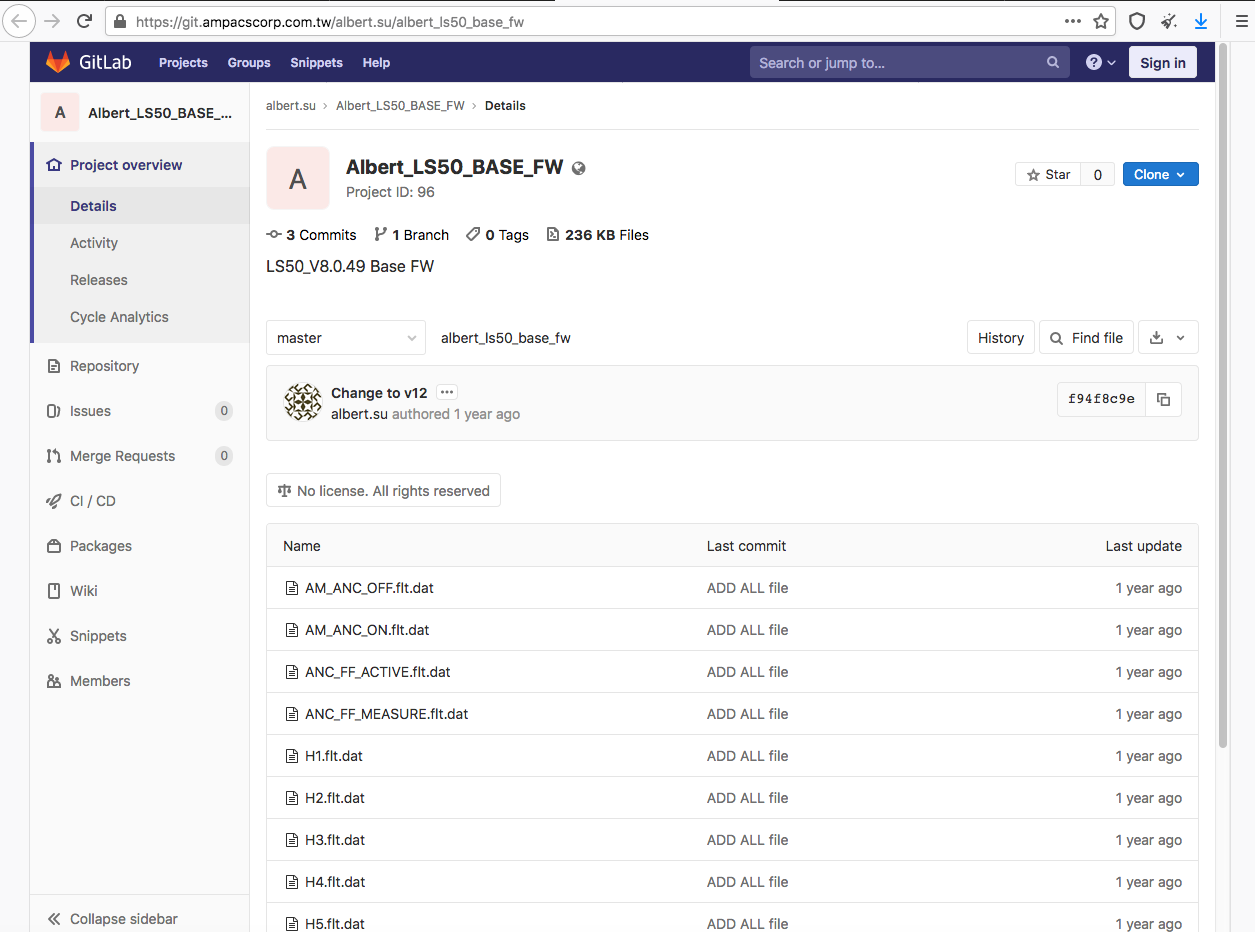Click the CI / CD rocket icon
The image size is (1255, 932).
(54, 501)
